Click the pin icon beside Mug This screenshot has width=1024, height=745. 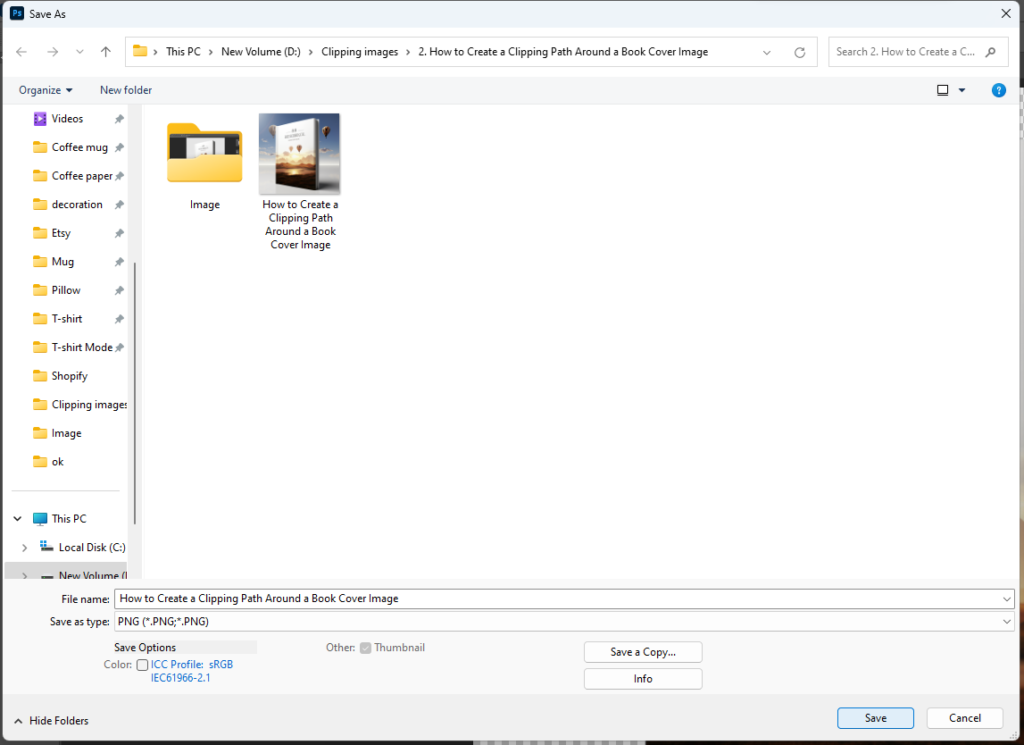point(119,262)
